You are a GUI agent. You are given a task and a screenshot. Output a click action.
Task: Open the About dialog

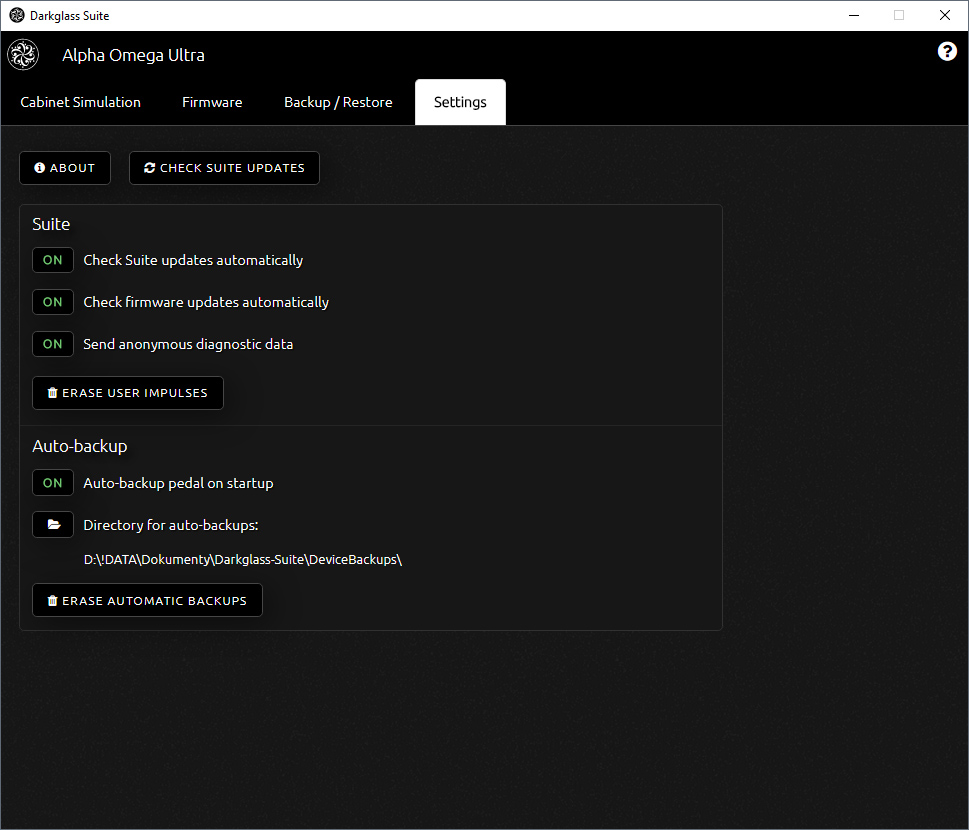tap(65, 168)
